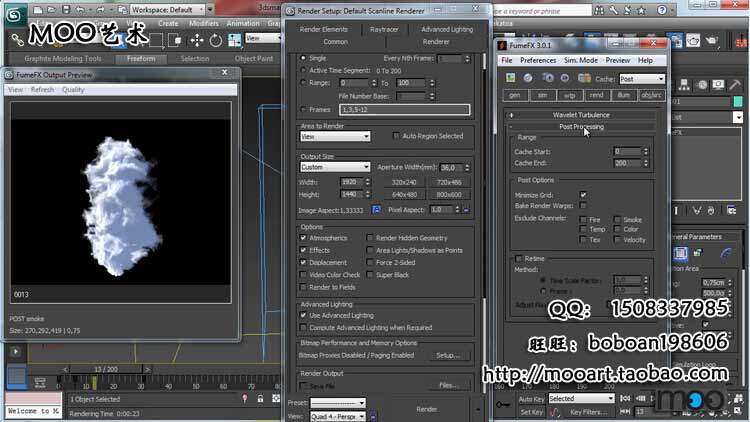
Task: Click the Redo arrow icon
Action: tap(101, 10)
